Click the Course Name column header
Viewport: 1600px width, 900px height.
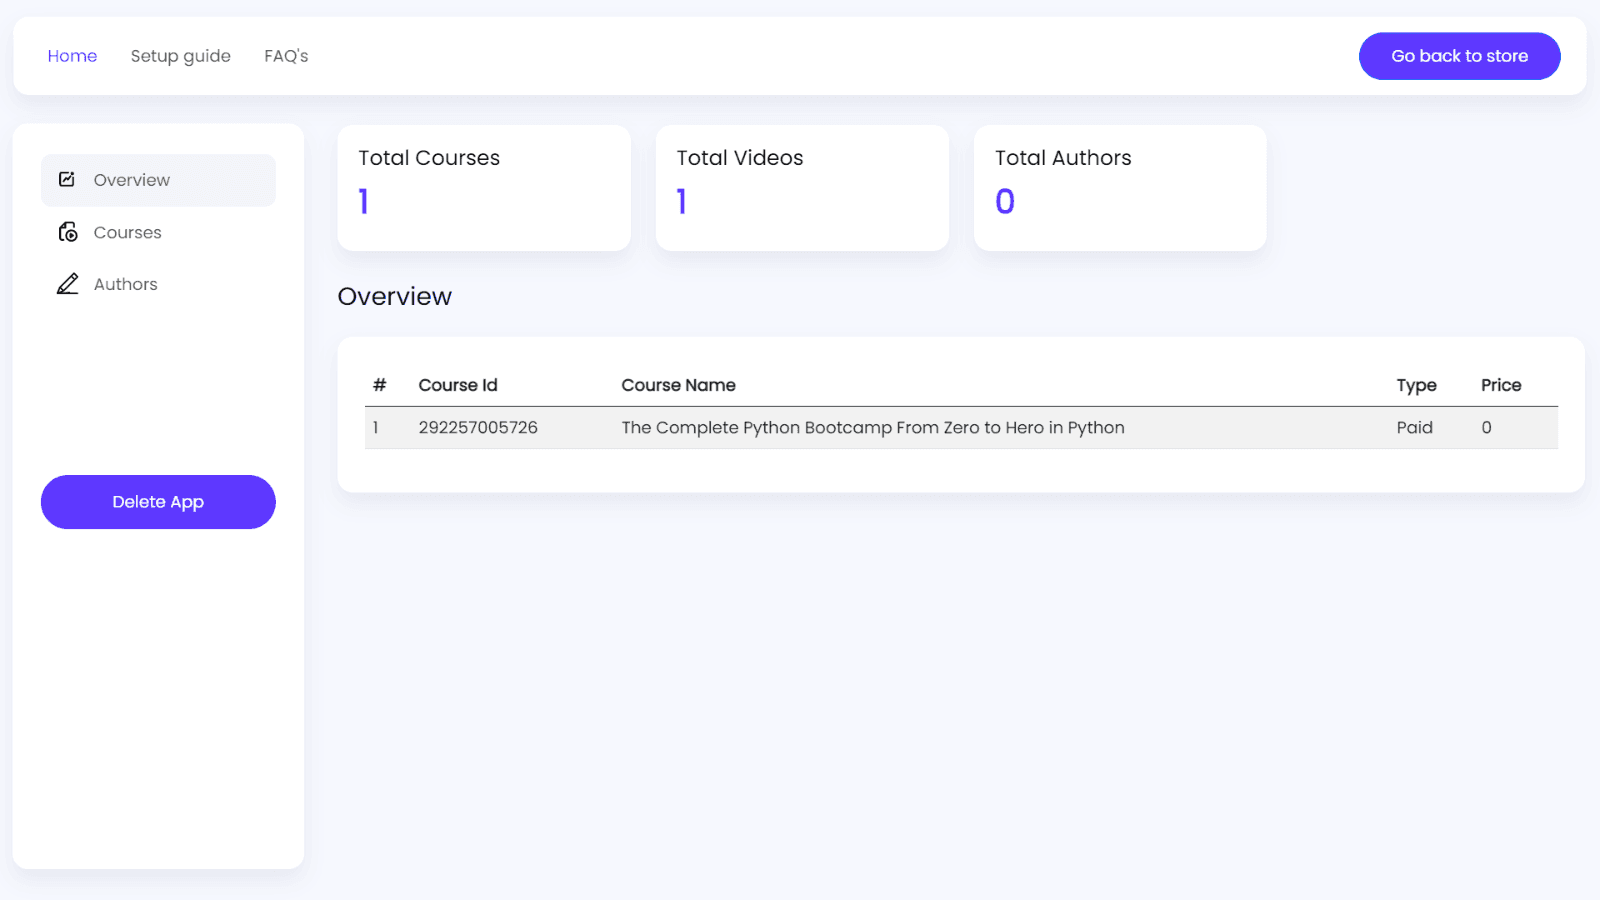(x=678, y=385)
